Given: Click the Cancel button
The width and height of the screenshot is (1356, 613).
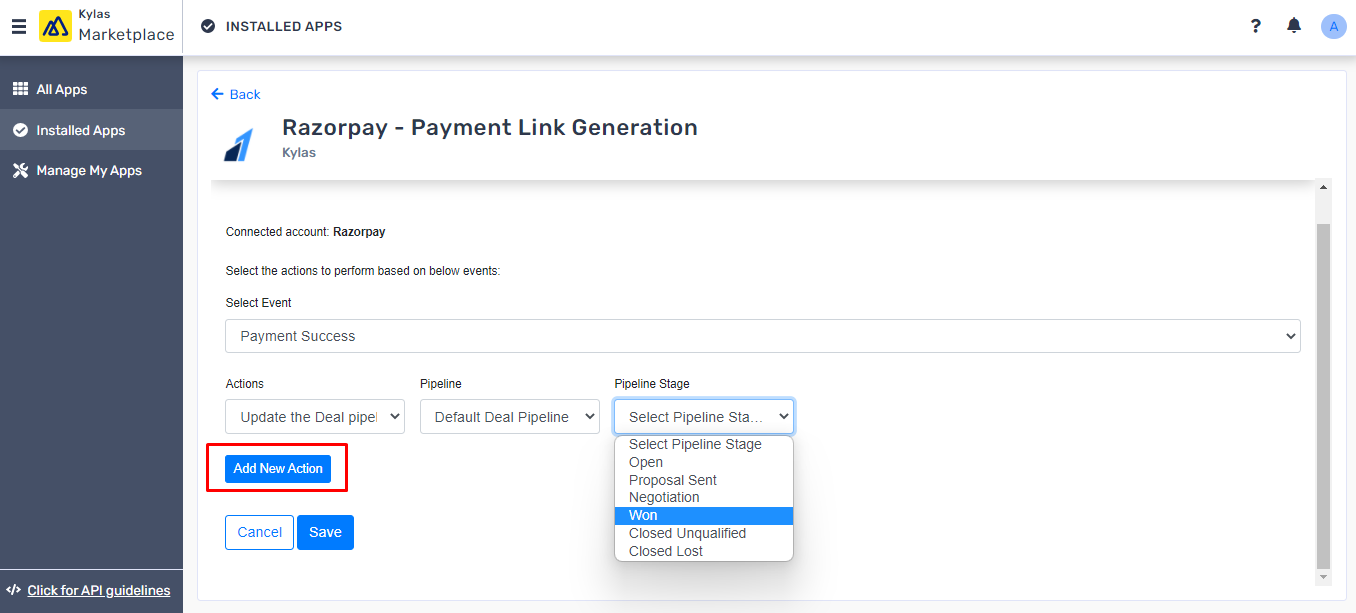Looking at the screenshot, I should (260, 532).
